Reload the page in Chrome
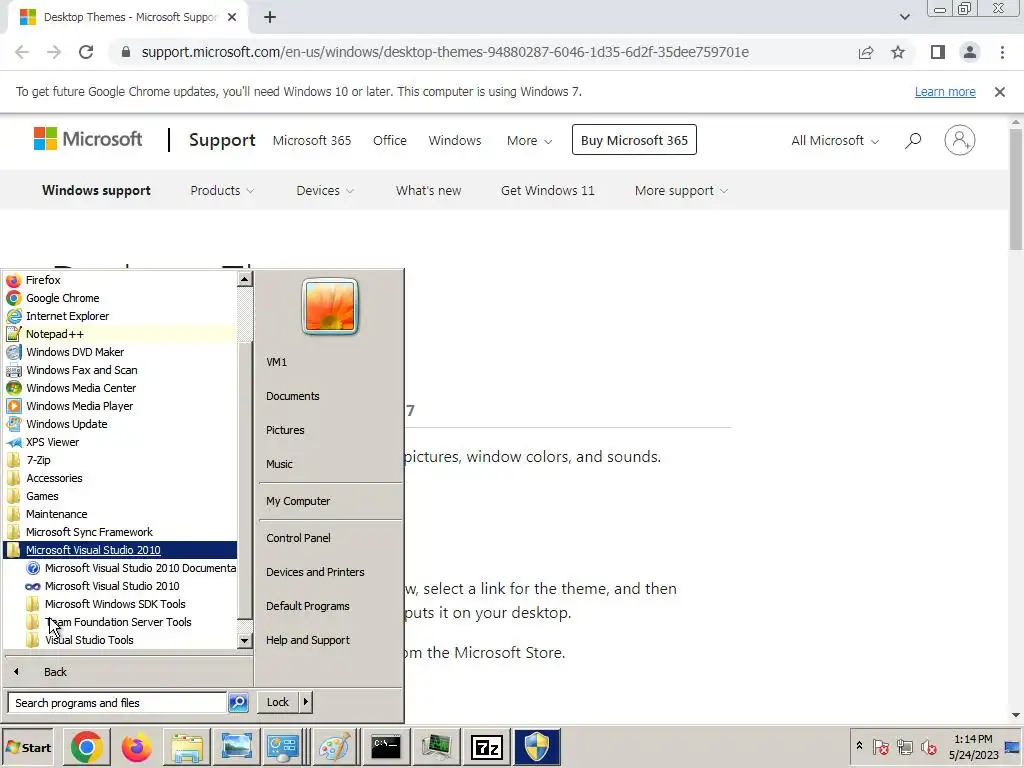The width and height of the screenshot is (1024, 768). (x=86, y=52)
